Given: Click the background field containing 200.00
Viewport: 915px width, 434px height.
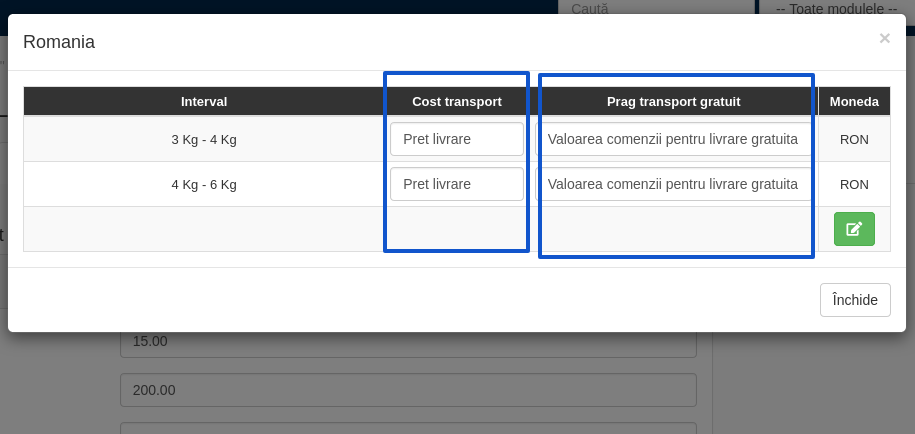Looking at the screenshot, I should point(408,390).
